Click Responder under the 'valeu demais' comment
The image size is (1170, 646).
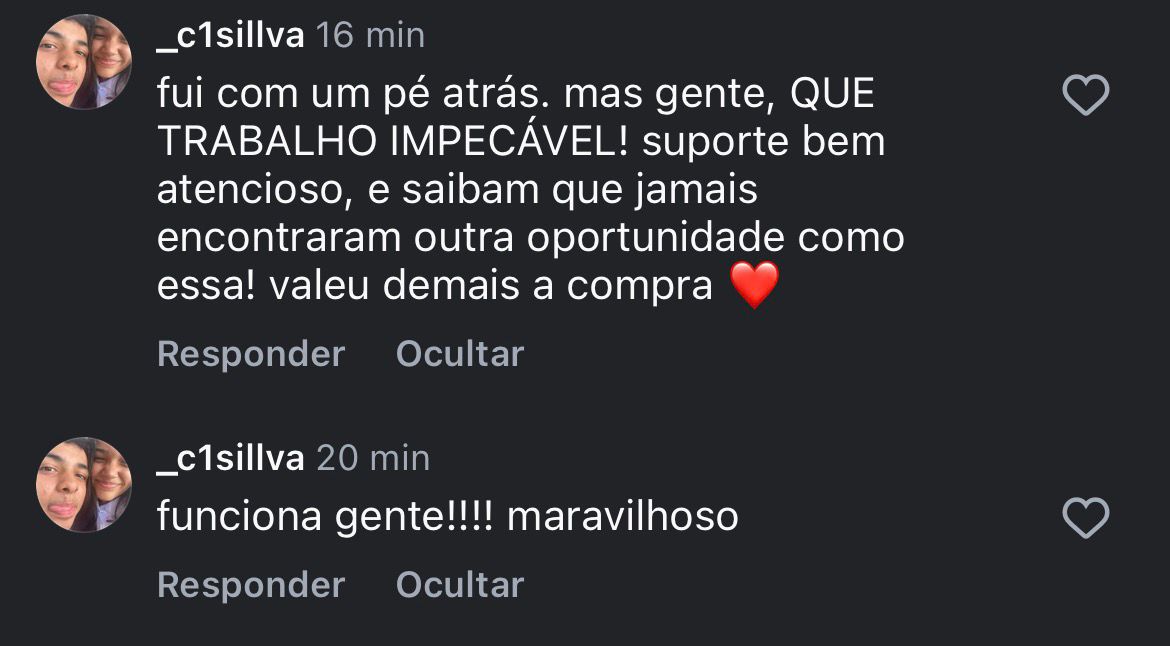(251, 354)
